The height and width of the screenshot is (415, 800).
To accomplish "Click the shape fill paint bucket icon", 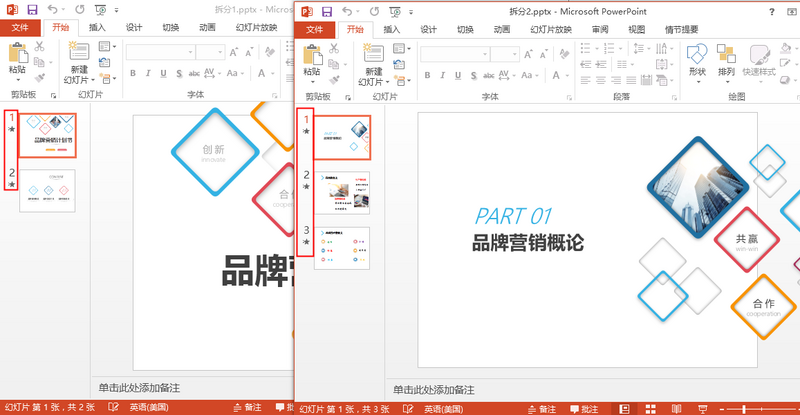I will 786,48.
